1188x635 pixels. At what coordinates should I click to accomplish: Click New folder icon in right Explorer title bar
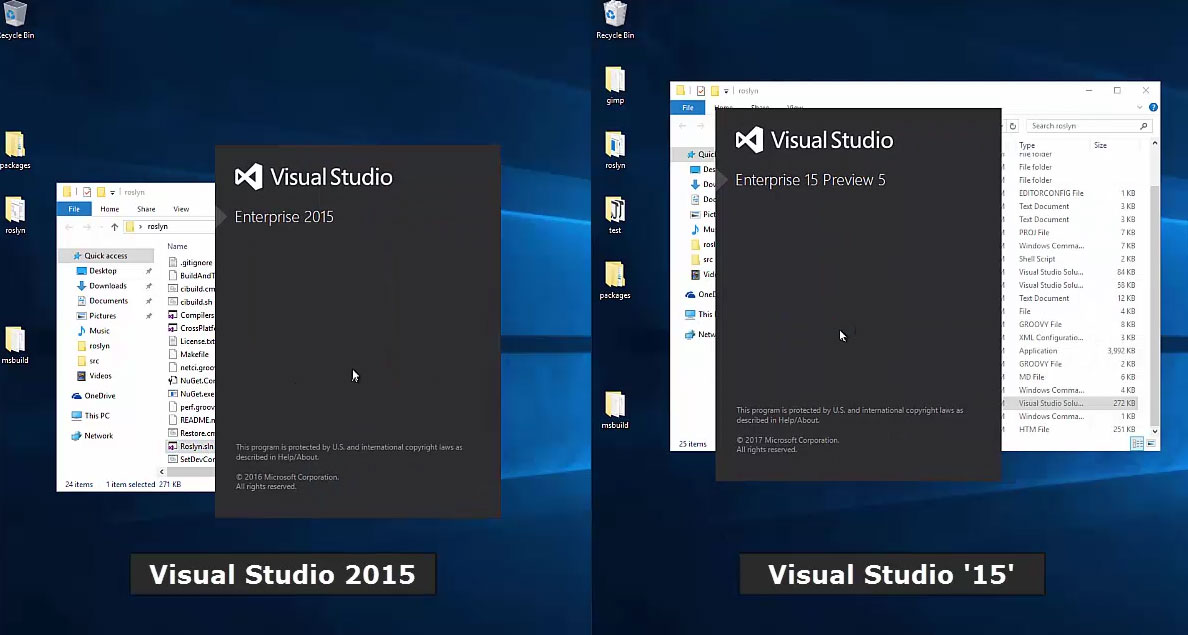(x=714, y=91)
